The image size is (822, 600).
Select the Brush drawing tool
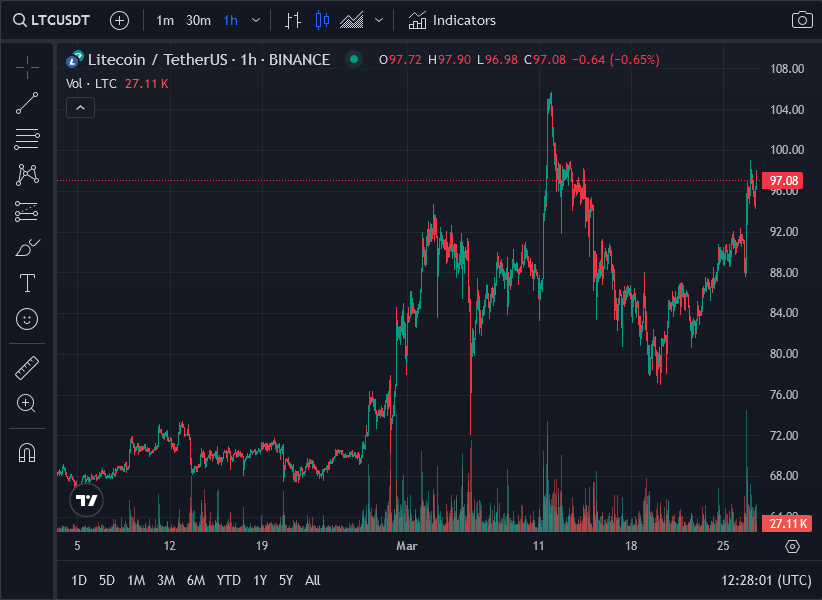(x=27, y=247)
